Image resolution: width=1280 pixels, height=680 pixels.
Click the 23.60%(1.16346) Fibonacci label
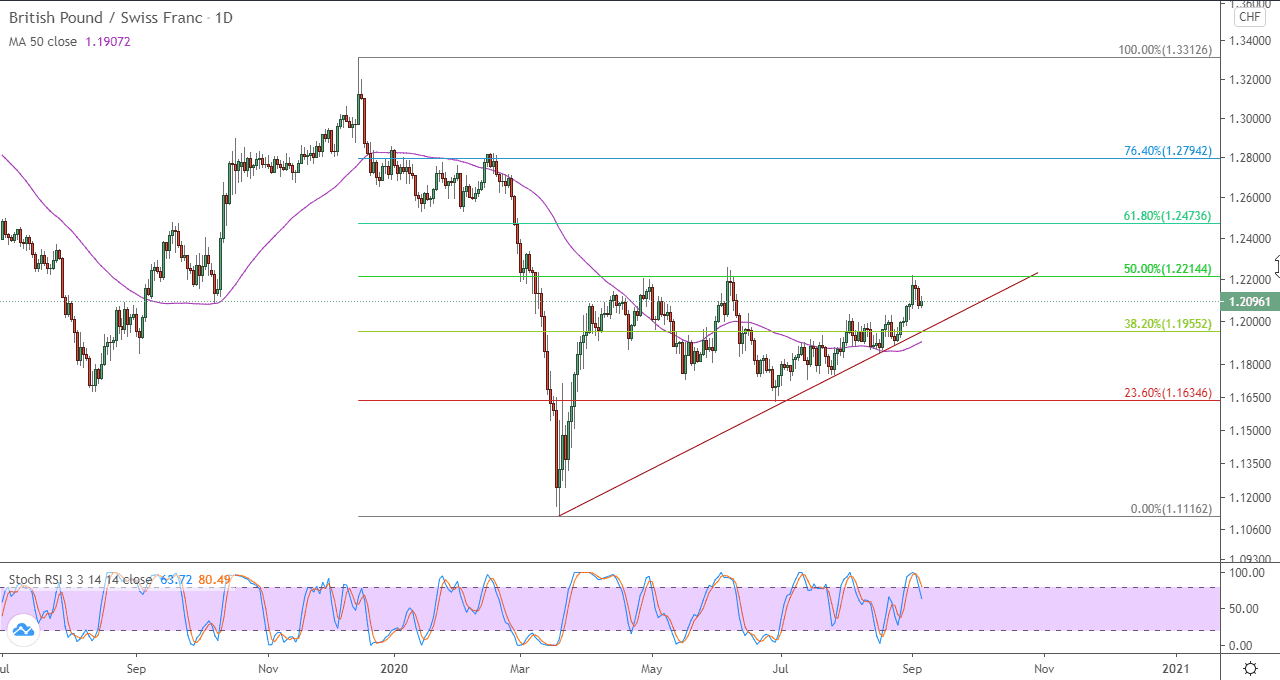click(1168, 393)
